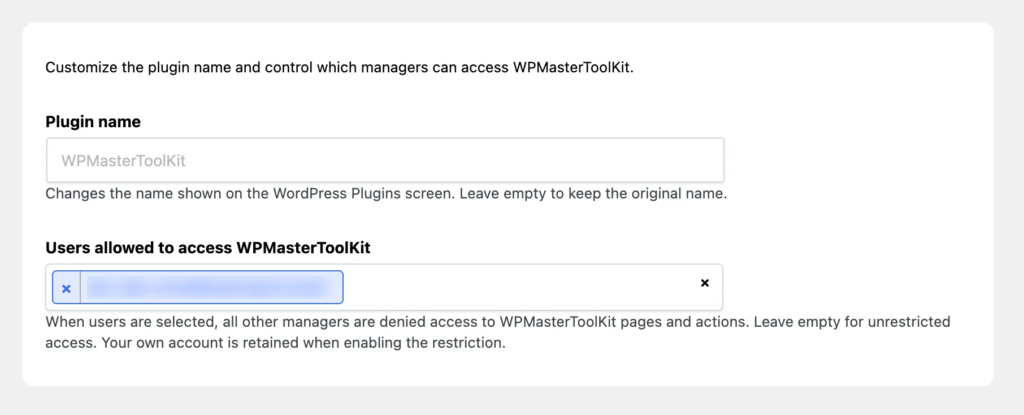This screenshot has height=415, width=1024.
Task: Click 'Users allowed to access WPMasterToolKit' label
Action: click(208, 248)
